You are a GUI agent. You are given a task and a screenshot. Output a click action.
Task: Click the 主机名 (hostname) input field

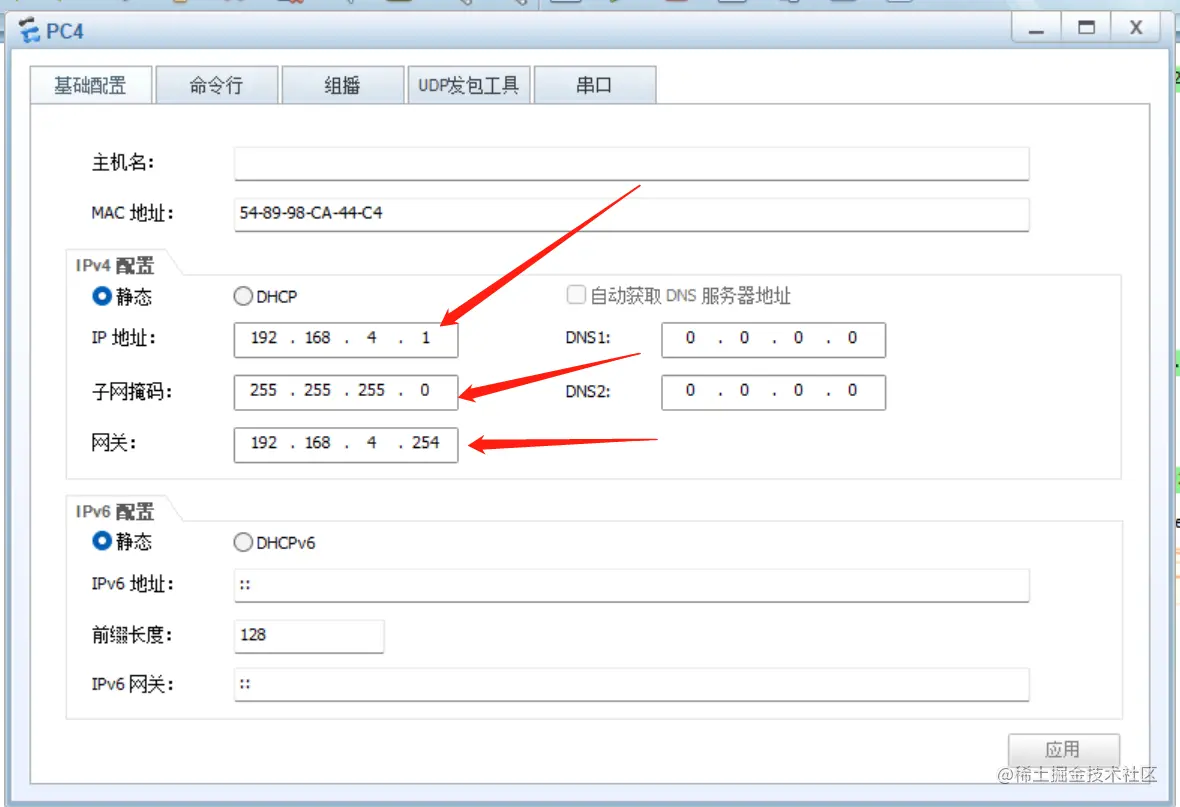point(630,163)
